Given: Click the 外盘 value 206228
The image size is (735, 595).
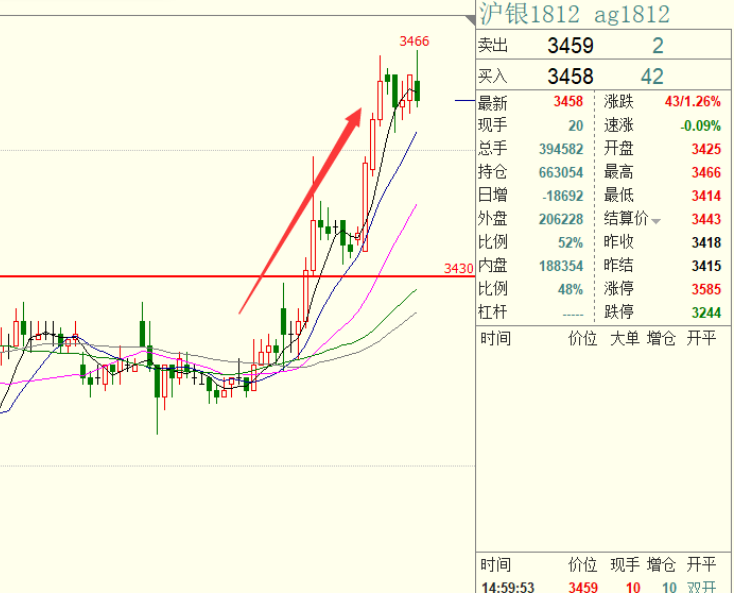Looking at the screenshot, I should [x=561, y=219].
